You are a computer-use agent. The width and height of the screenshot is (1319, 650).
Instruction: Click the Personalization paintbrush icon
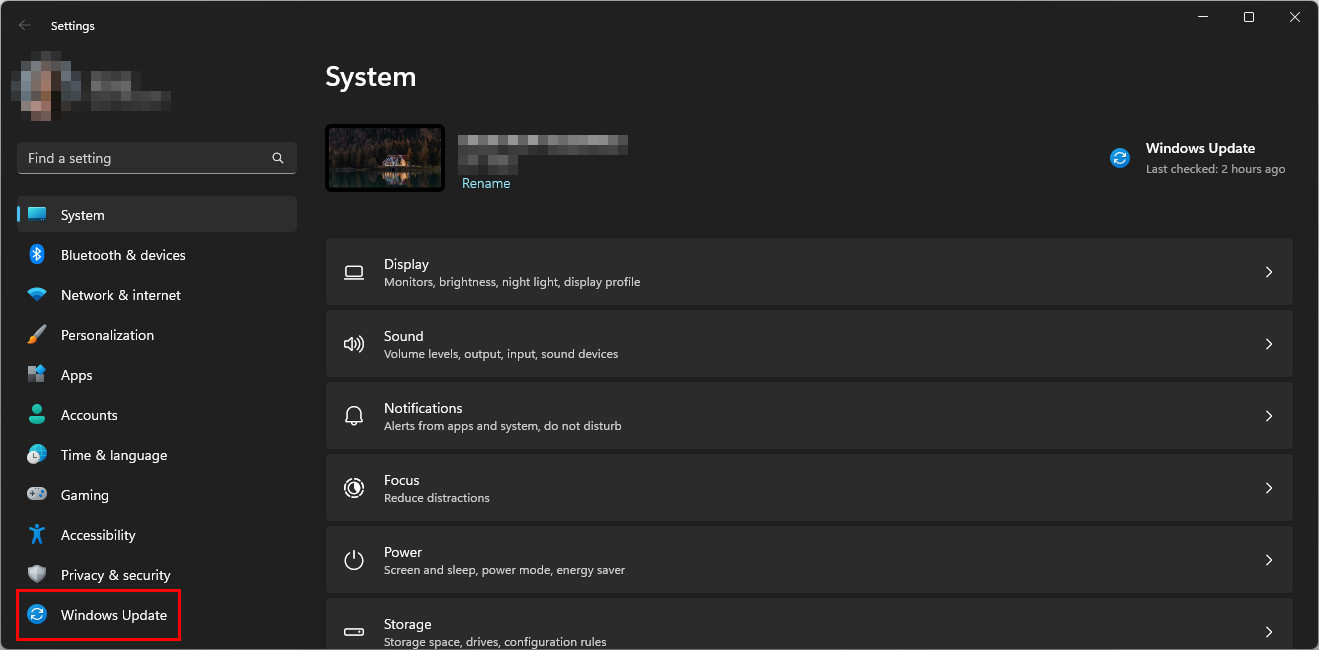point(37,335)
